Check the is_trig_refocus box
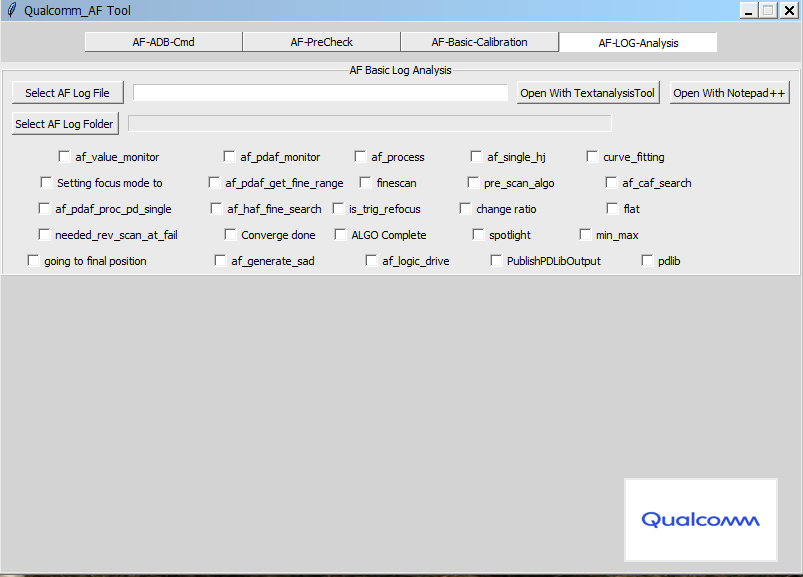Viewport: 803px width, 577px height. pyautogui.click(x=339, y=209)
